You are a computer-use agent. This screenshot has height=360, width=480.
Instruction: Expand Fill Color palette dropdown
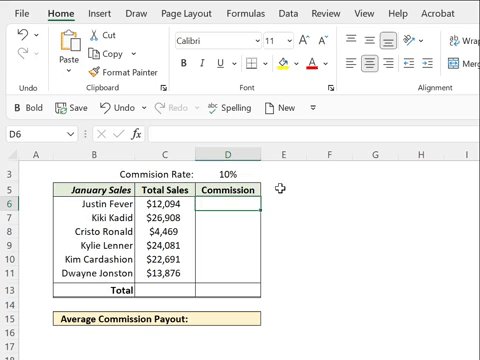point(296,63)
